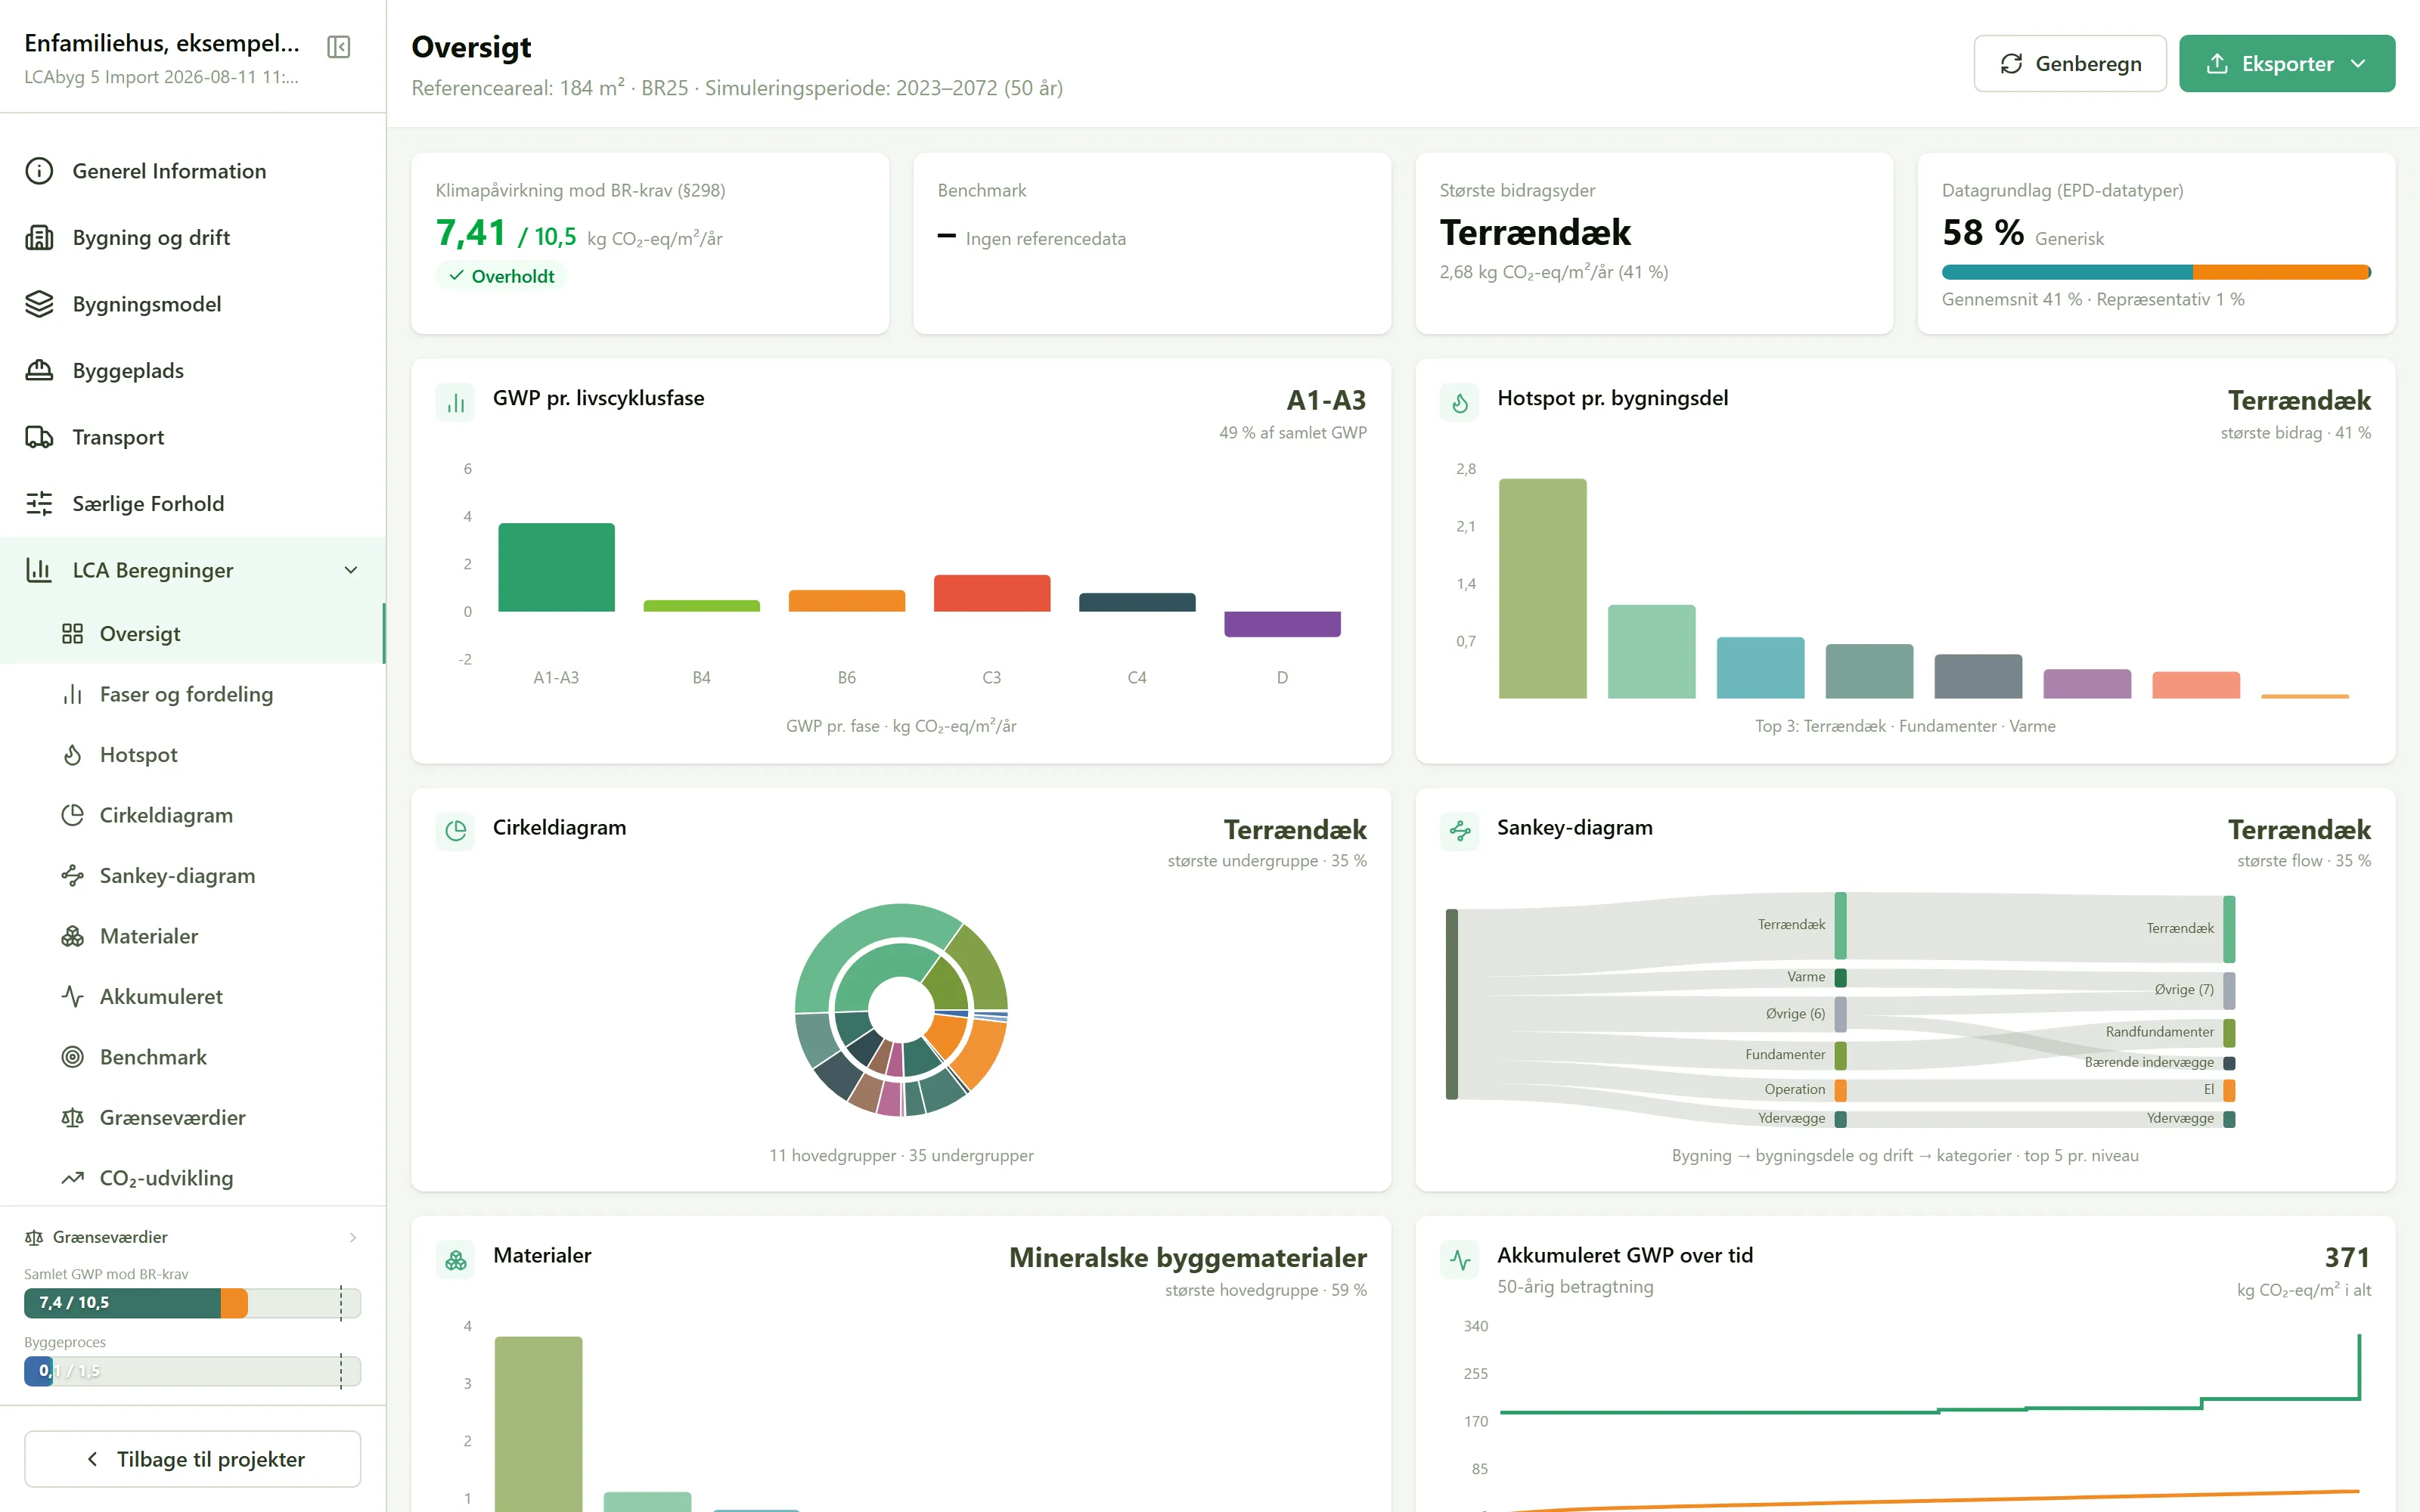Click the Sankey-diagram card icon
The height and width of the screenshot is (1512, 2420).
pyautogui.click(x=1460, y=831)
